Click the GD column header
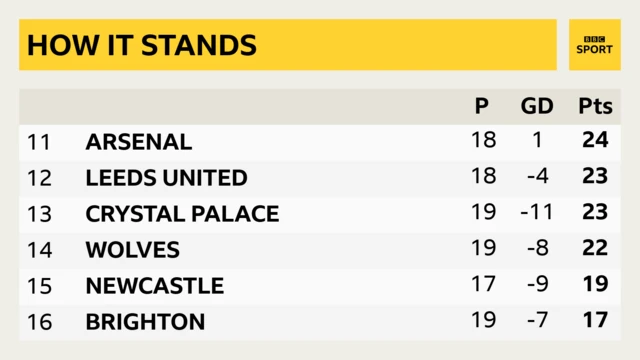Image resolution: width=640 pixels, height=360 pixels. pyautogui.click(x=537, y=106)
